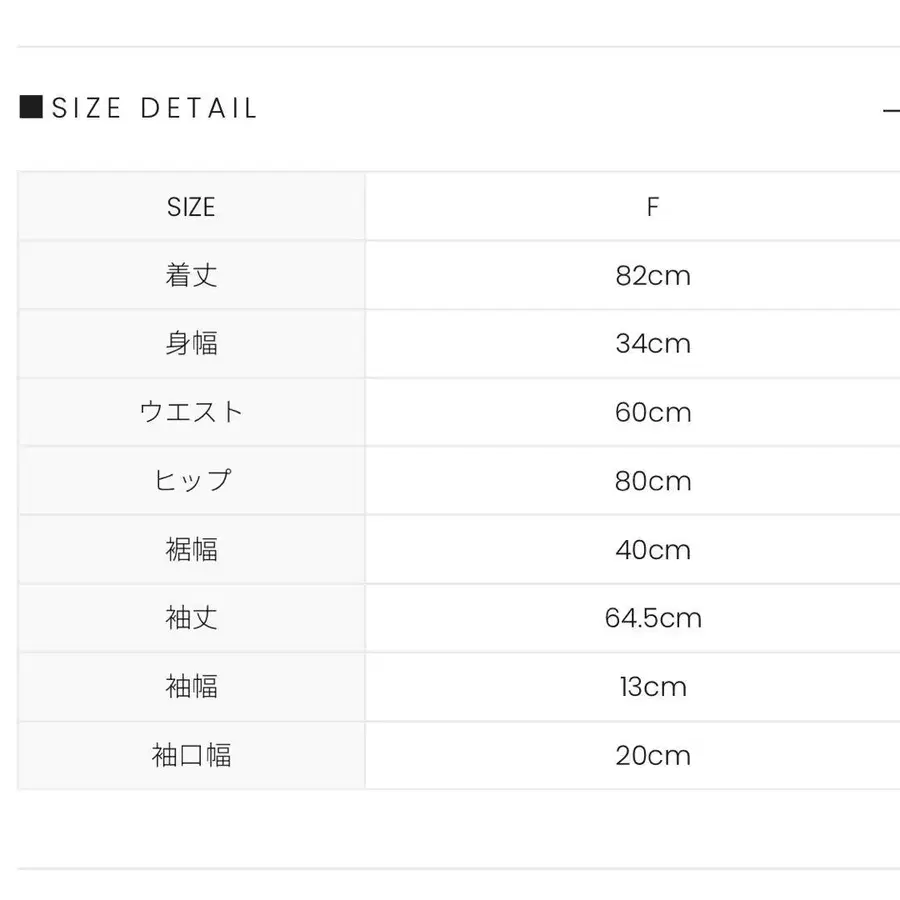Select the 身幅 row label
Screen dimensions: 900x900
(191, 344)
